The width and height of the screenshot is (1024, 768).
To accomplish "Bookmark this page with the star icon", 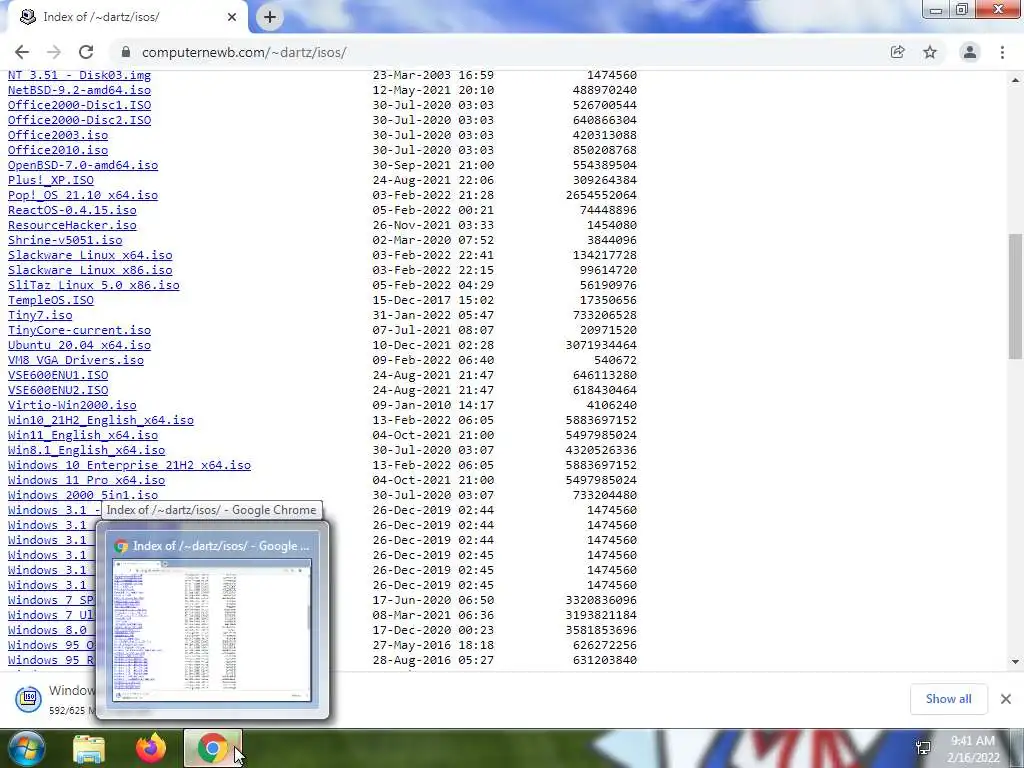I will pyautogui.click(x=930, y=52).
